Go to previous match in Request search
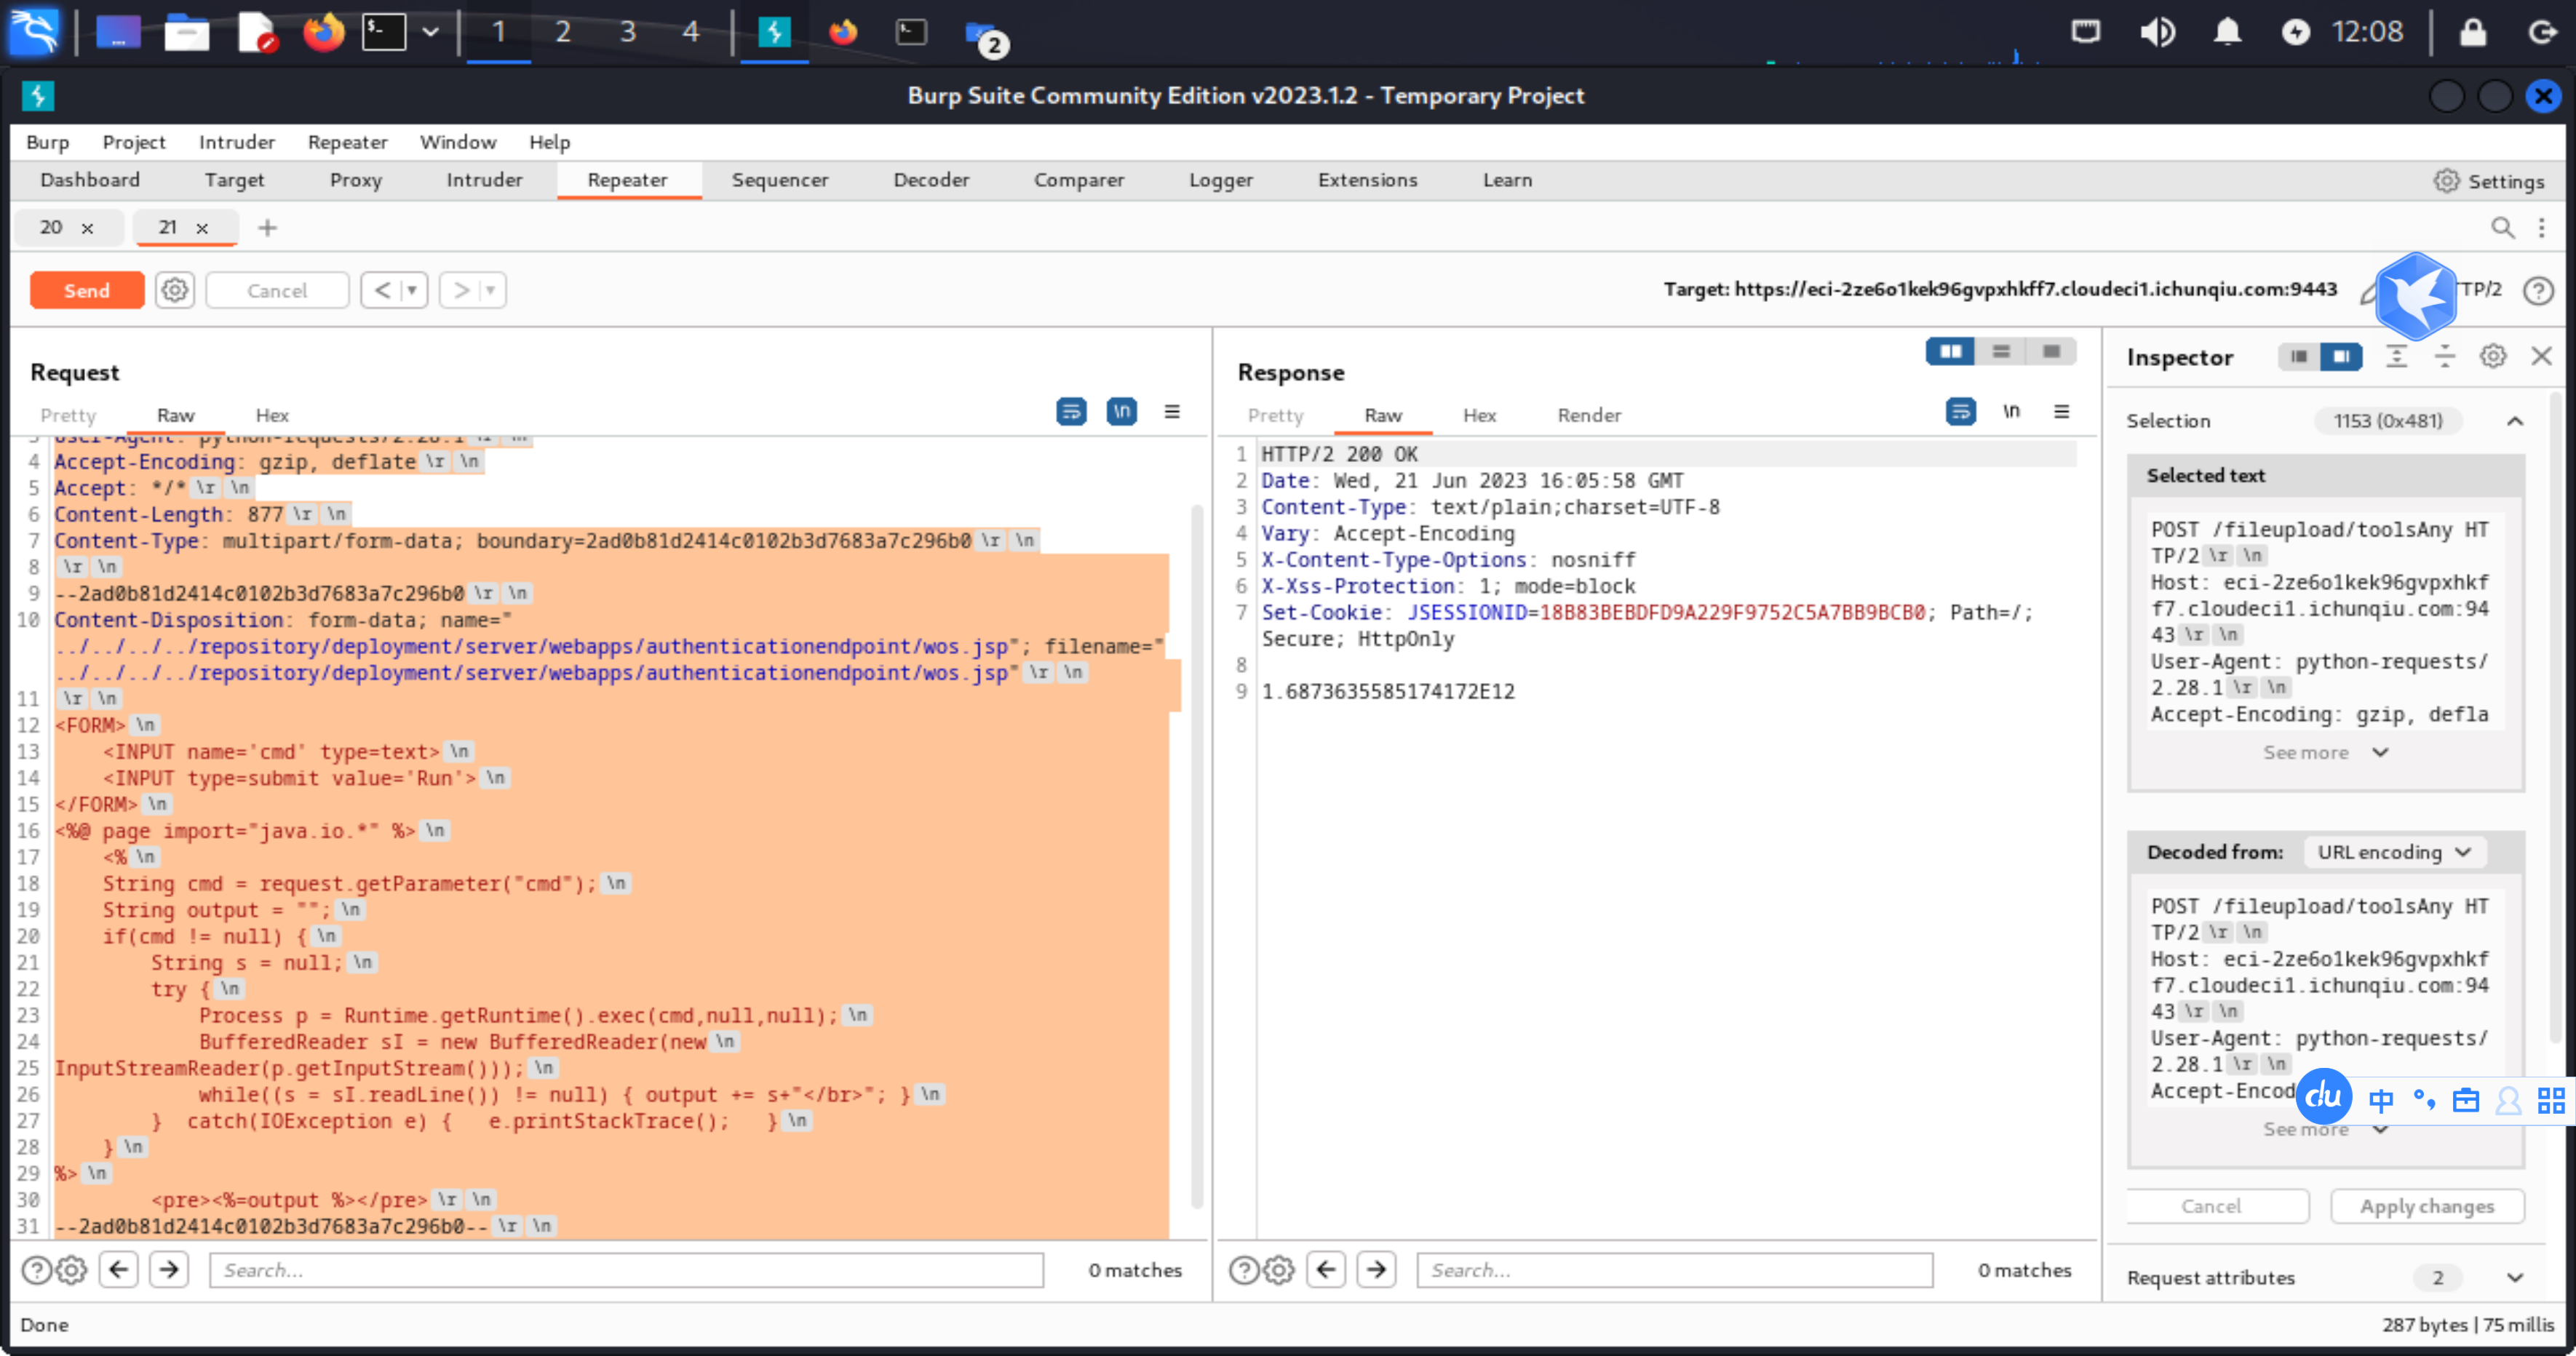2576x1356 pixels. click(119, 1270)
